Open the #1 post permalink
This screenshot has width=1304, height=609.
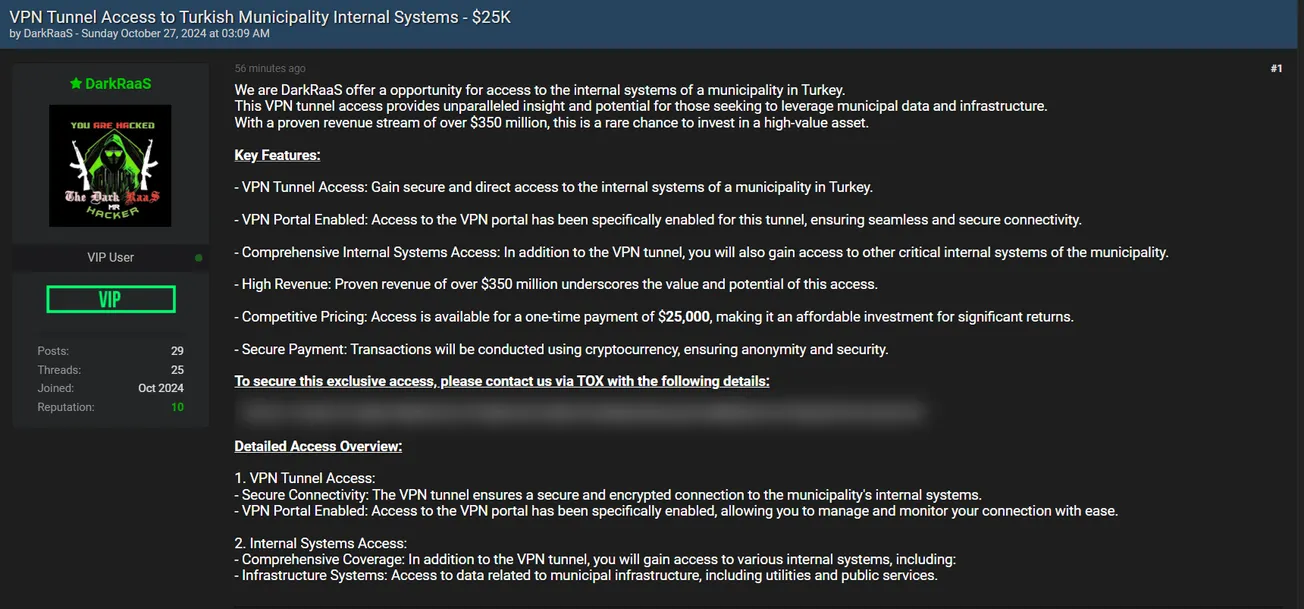tap(1276, 69)
